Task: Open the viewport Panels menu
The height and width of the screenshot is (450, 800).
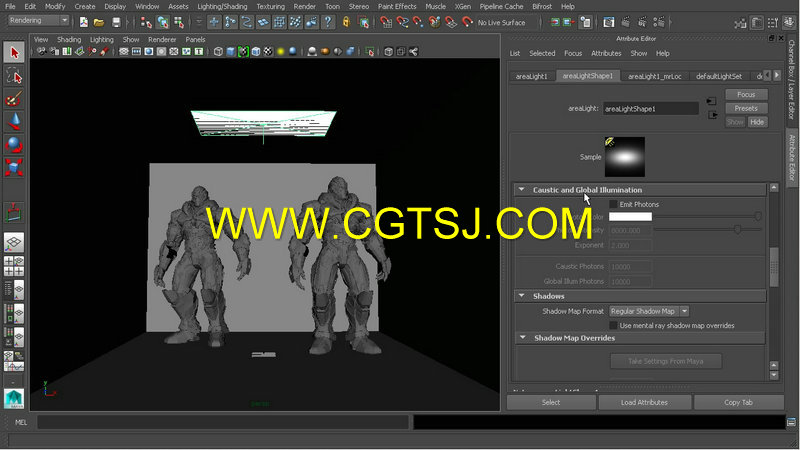Action: (195, 39)
